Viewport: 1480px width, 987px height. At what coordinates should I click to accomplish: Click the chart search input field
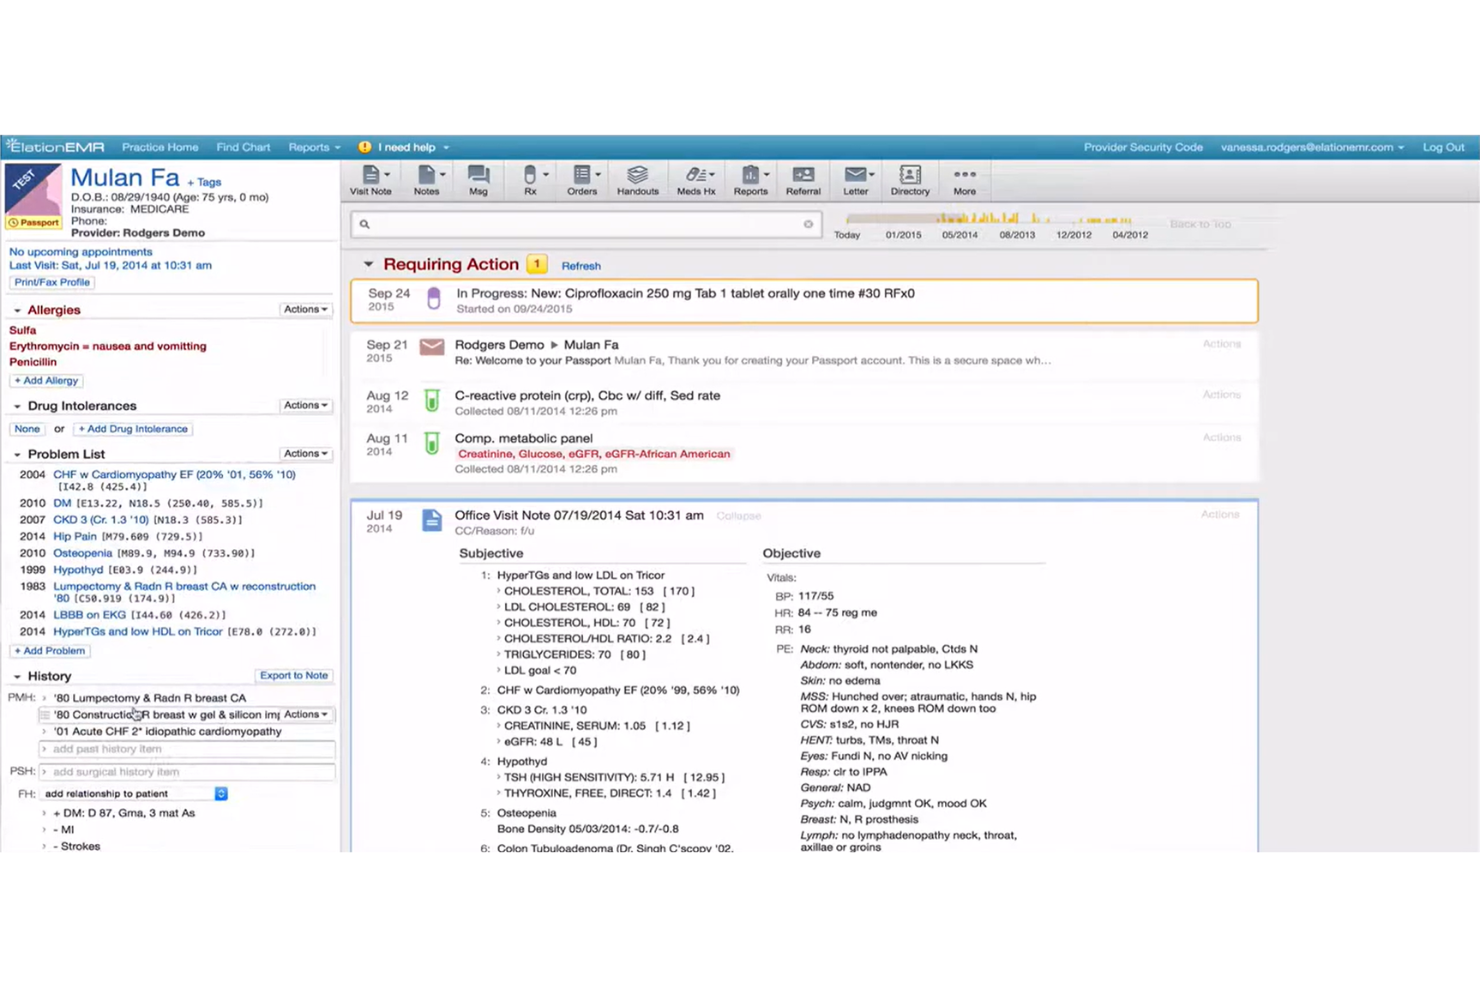point(586,224)
